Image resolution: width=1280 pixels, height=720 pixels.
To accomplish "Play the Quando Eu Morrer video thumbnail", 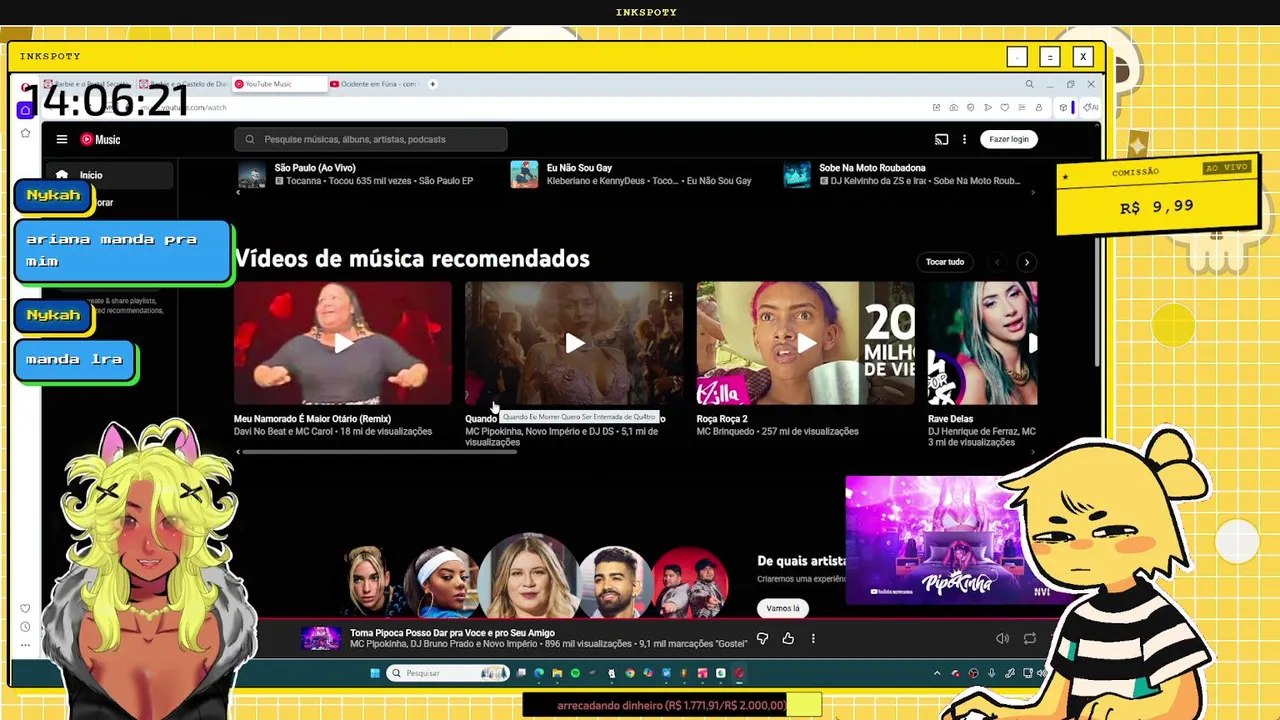I will click(x=574, y=343).
